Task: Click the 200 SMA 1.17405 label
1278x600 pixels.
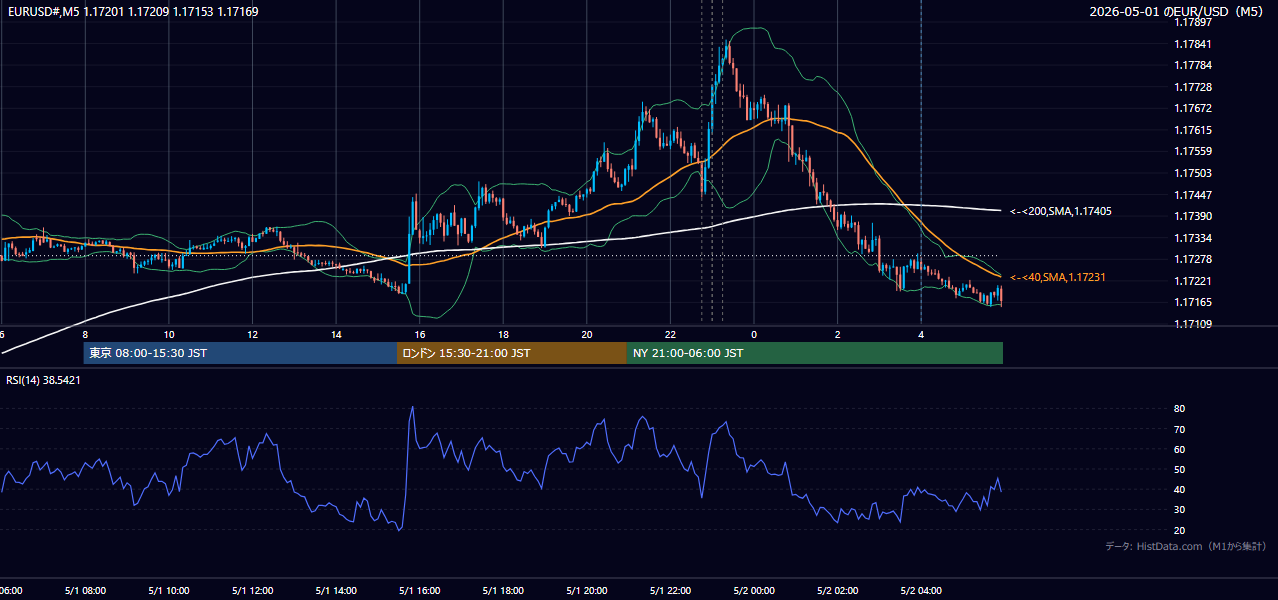Action: (x=1061, y=211)
